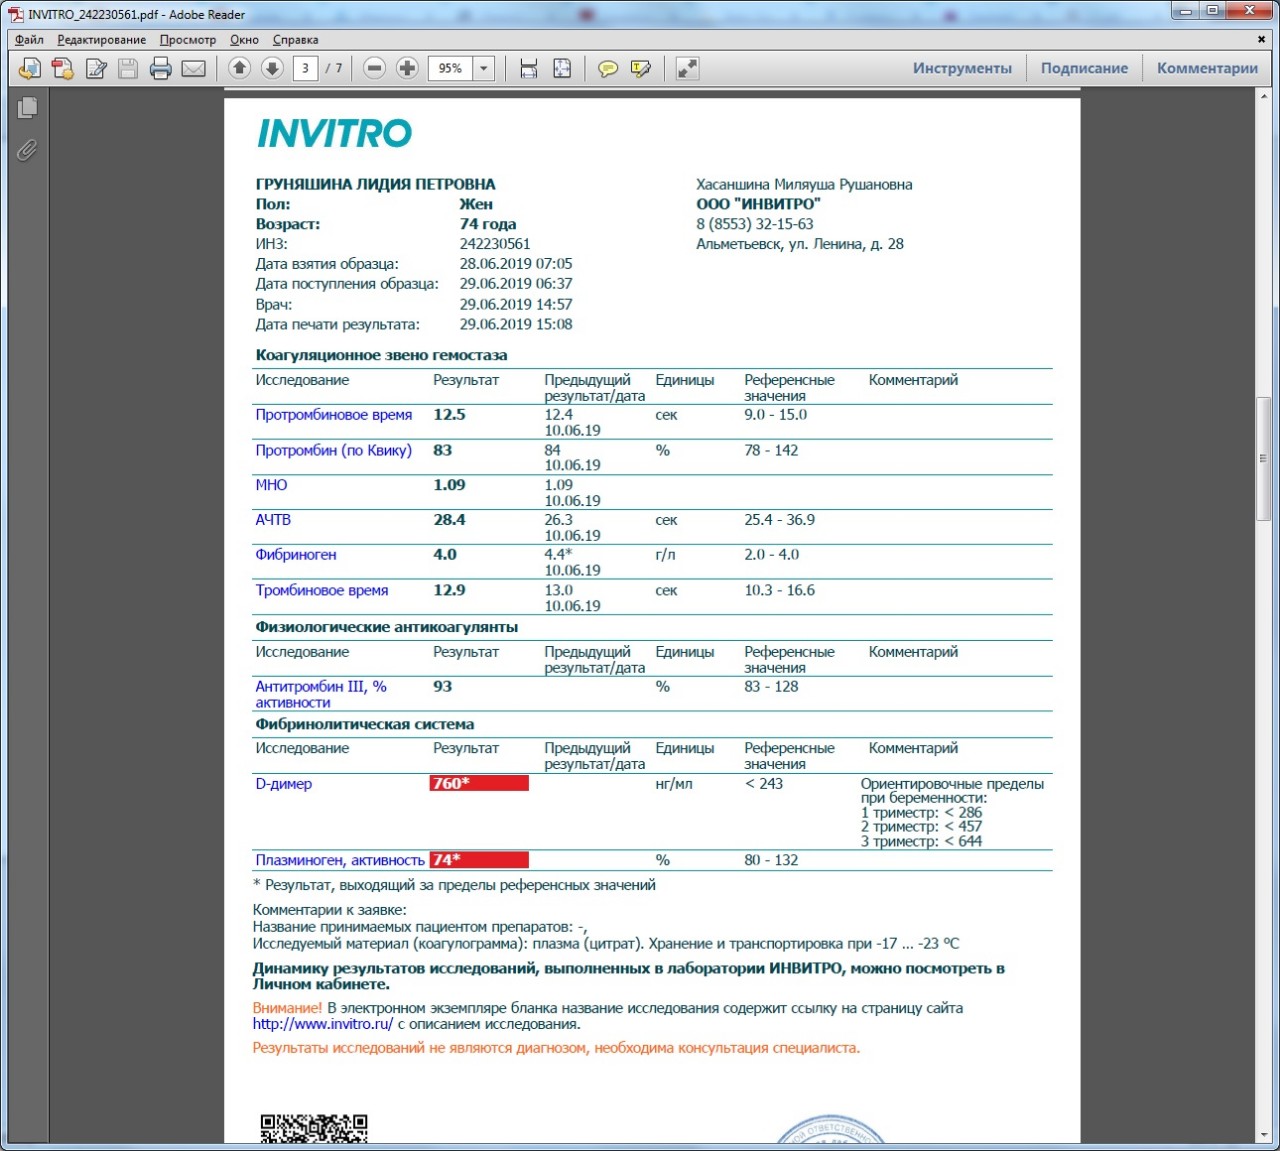Print the document with the printer icon
Viewport: 1280px width, 1151px height.
160,68
